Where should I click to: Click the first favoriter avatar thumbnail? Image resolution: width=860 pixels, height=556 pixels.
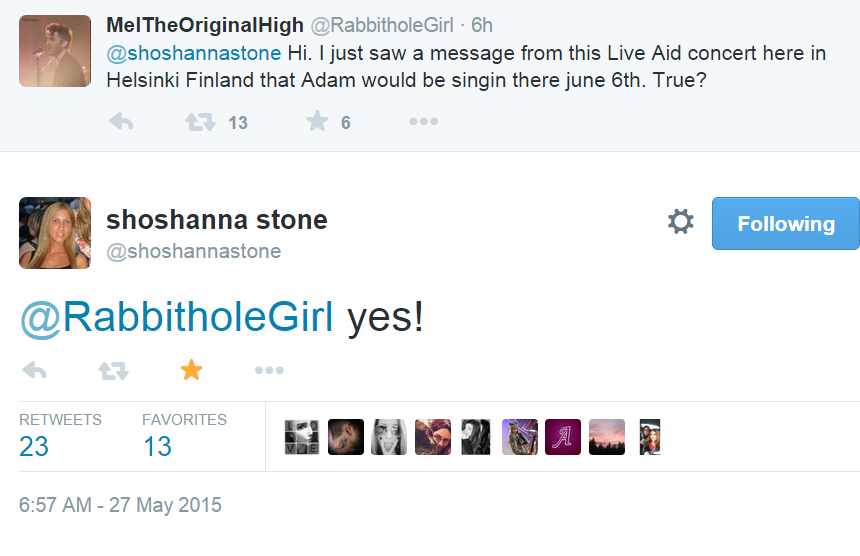pos(299,437)
